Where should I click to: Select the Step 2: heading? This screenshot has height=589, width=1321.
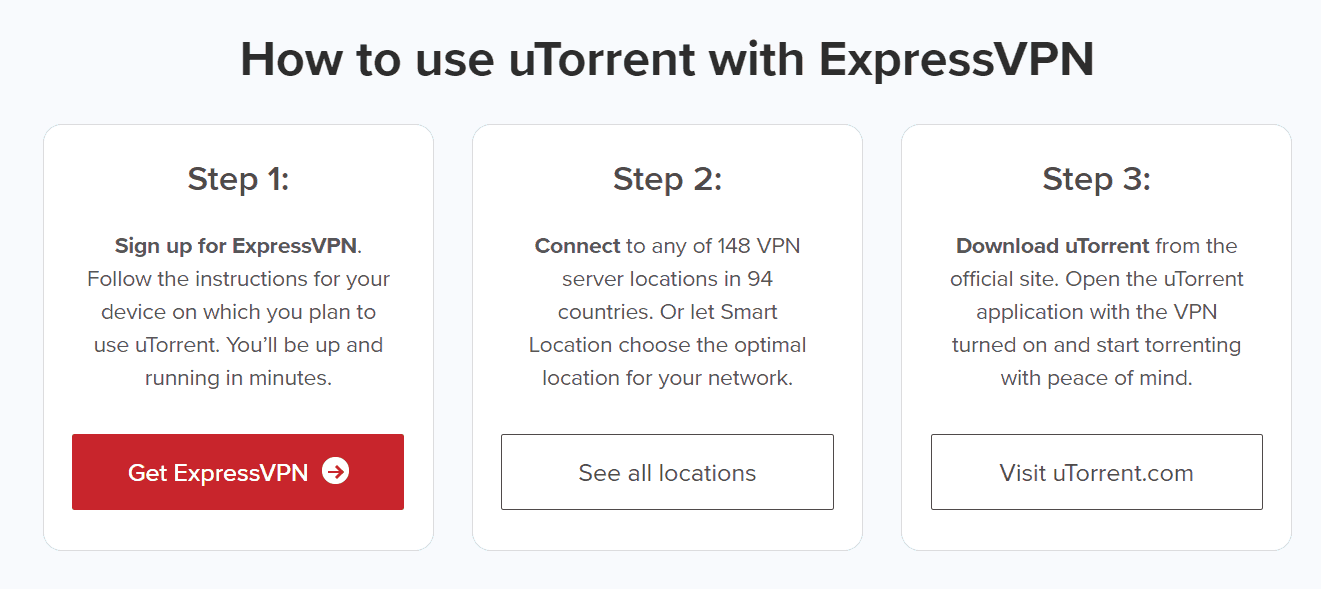click(x=667, y=179)
